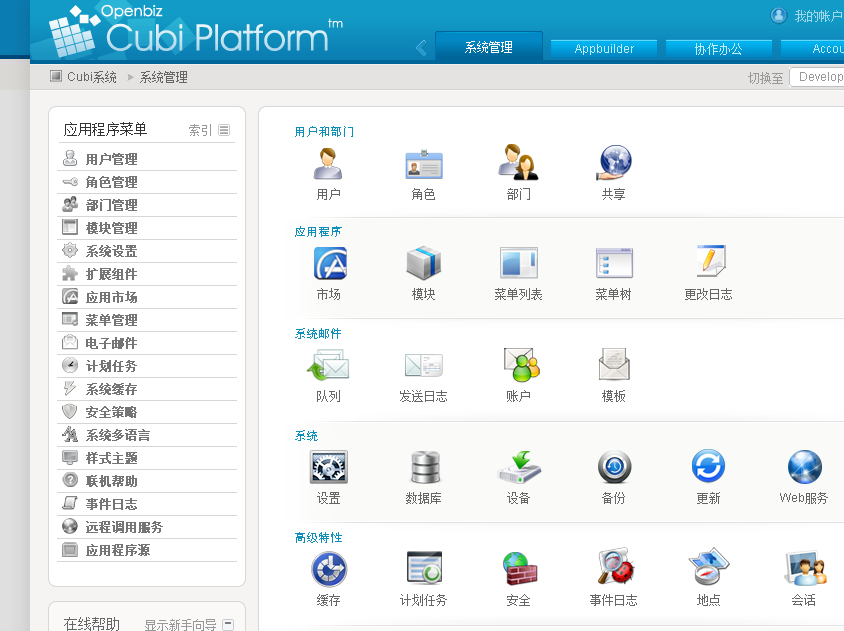Switch to the Appbuilder tab
Viewport: 844px width, 631px height.
pos(604,49)
